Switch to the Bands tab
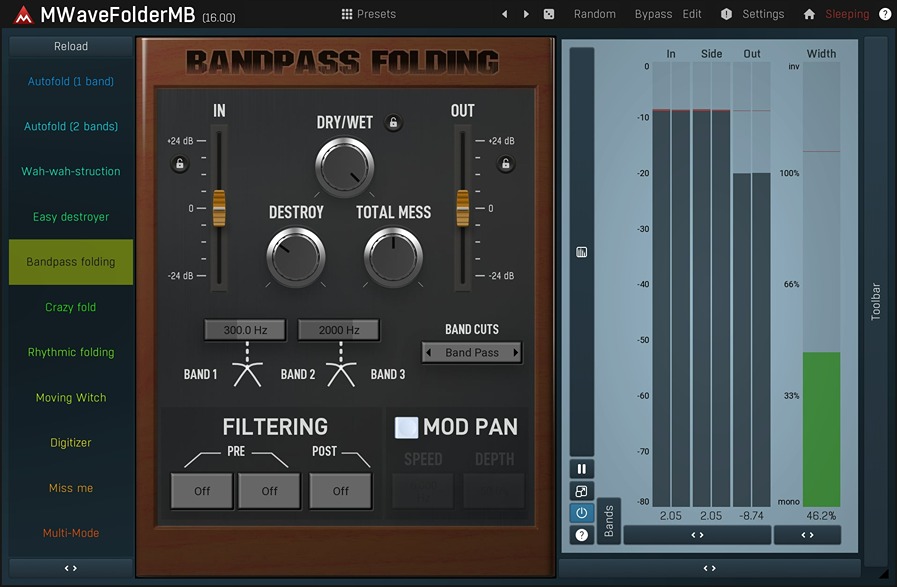Viewport: 897px width, 587px height. point(607,520)
